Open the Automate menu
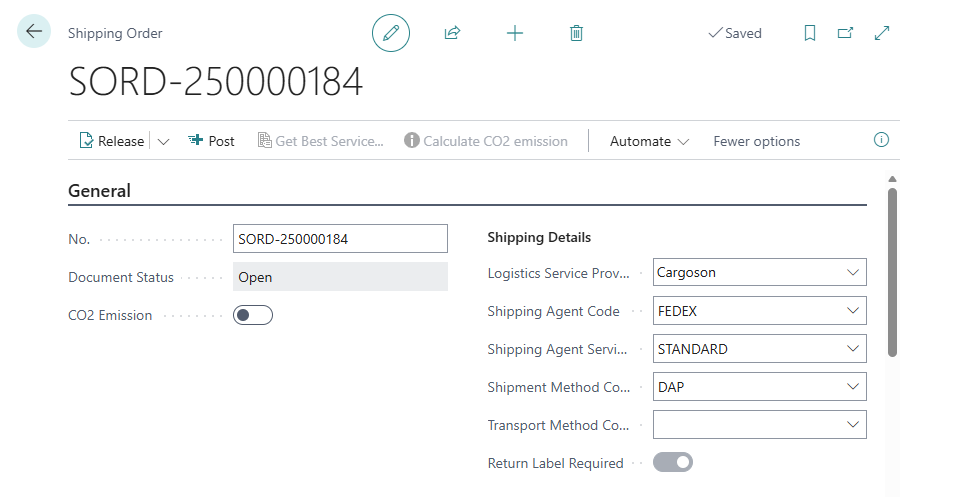 pyautogui.click(x=649, y=141)
